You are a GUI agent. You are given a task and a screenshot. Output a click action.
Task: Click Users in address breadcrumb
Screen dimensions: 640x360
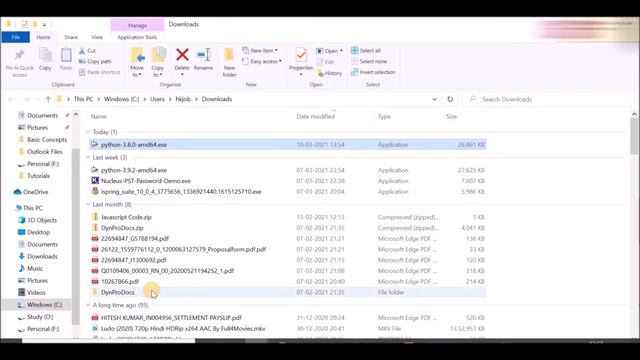click(x=157, y=99)
